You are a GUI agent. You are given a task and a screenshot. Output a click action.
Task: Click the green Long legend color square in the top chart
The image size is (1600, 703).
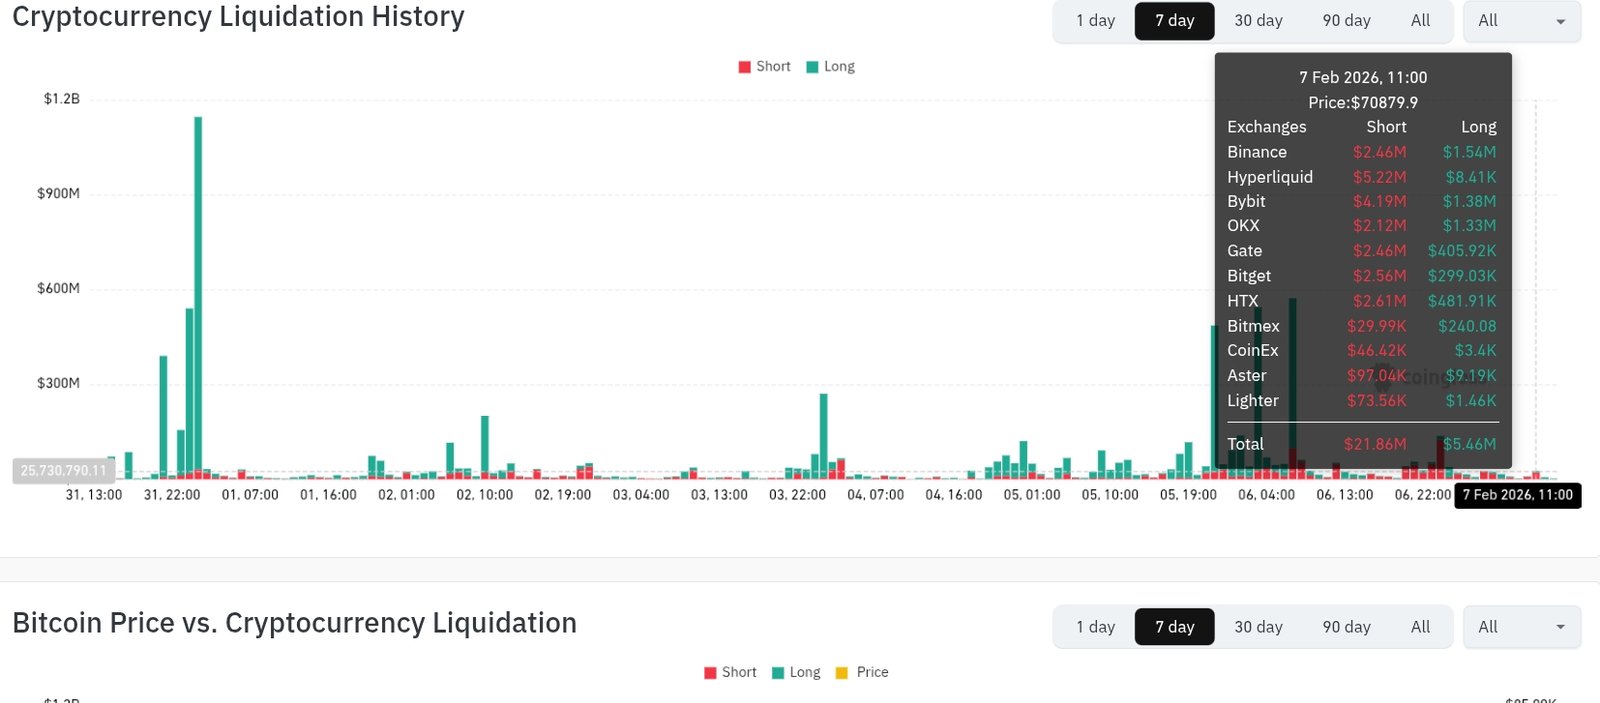[x=812, y=67]
